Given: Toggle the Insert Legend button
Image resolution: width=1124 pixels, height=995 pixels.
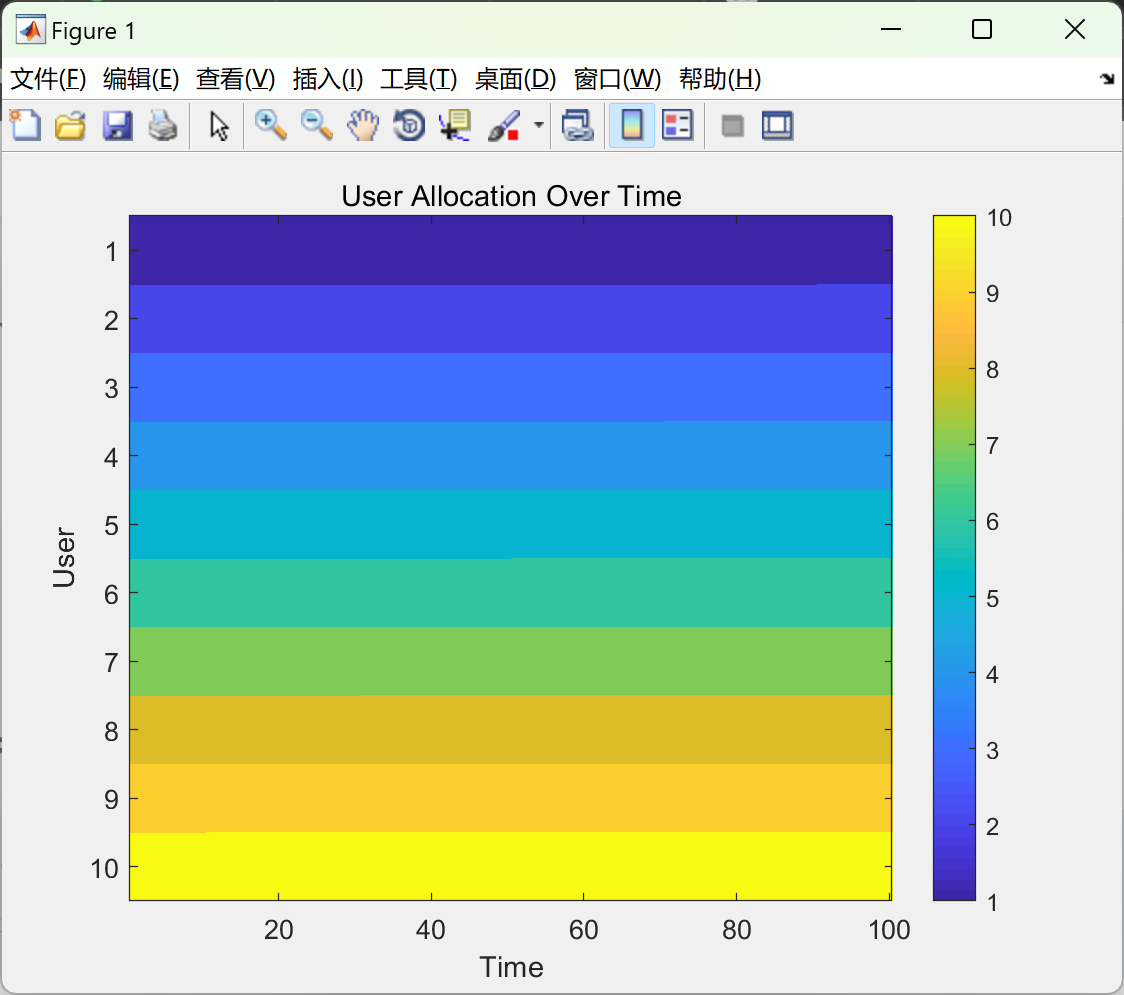Looking at the screenshot, I should pyautogui.click(x=677, y=125).
